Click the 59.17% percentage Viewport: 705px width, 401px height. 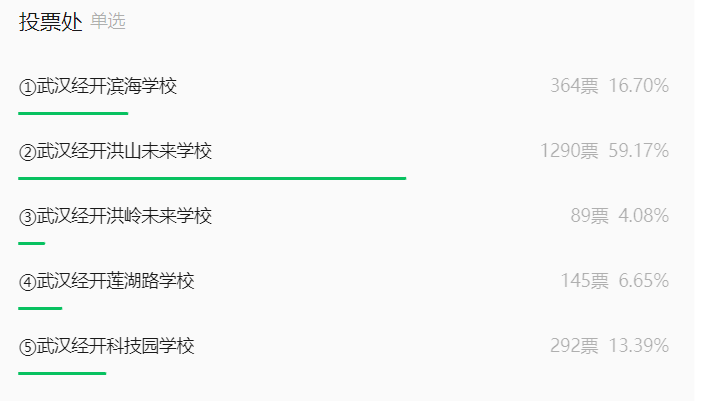click(x=638, y=151)
